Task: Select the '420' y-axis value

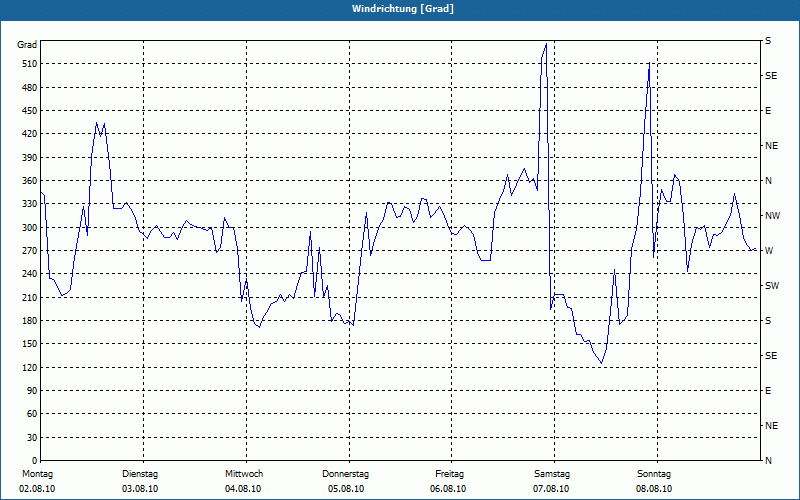Action: [30, 134]
